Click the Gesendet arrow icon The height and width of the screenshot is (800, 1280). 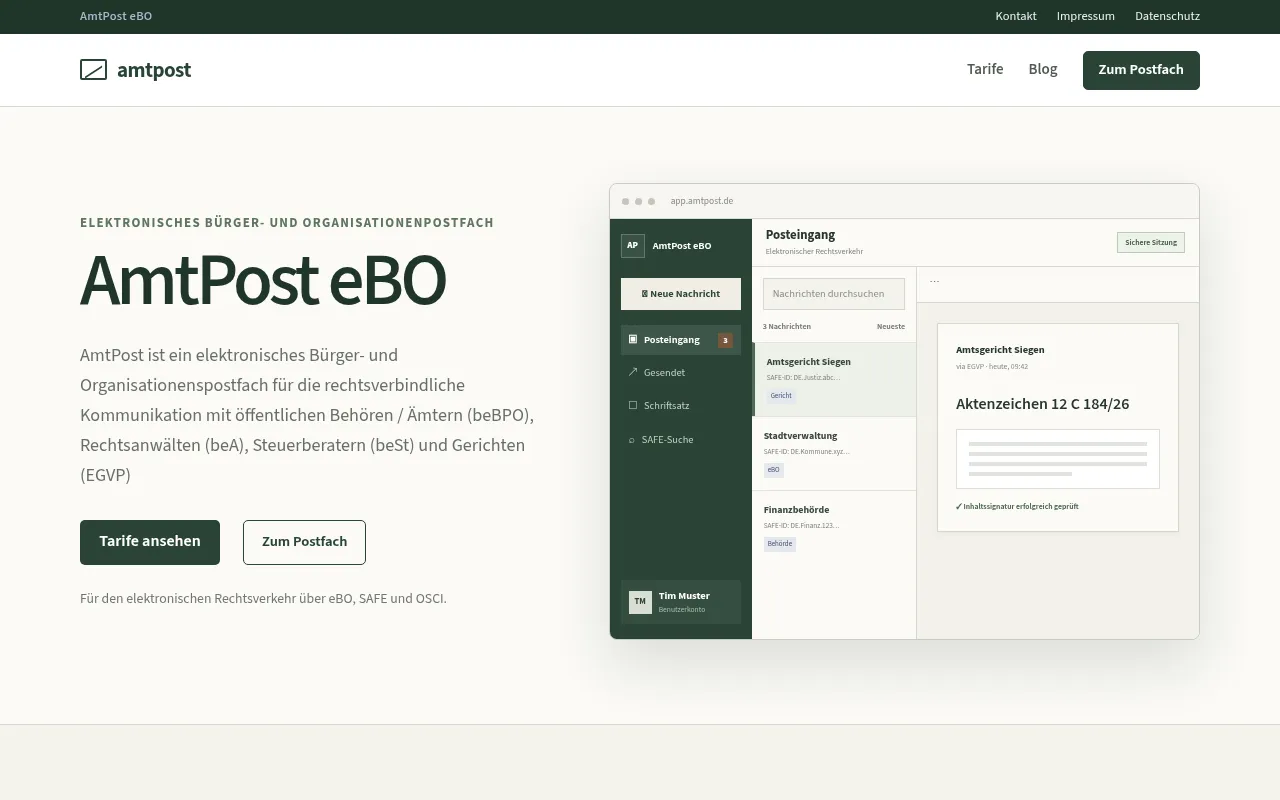633,372
